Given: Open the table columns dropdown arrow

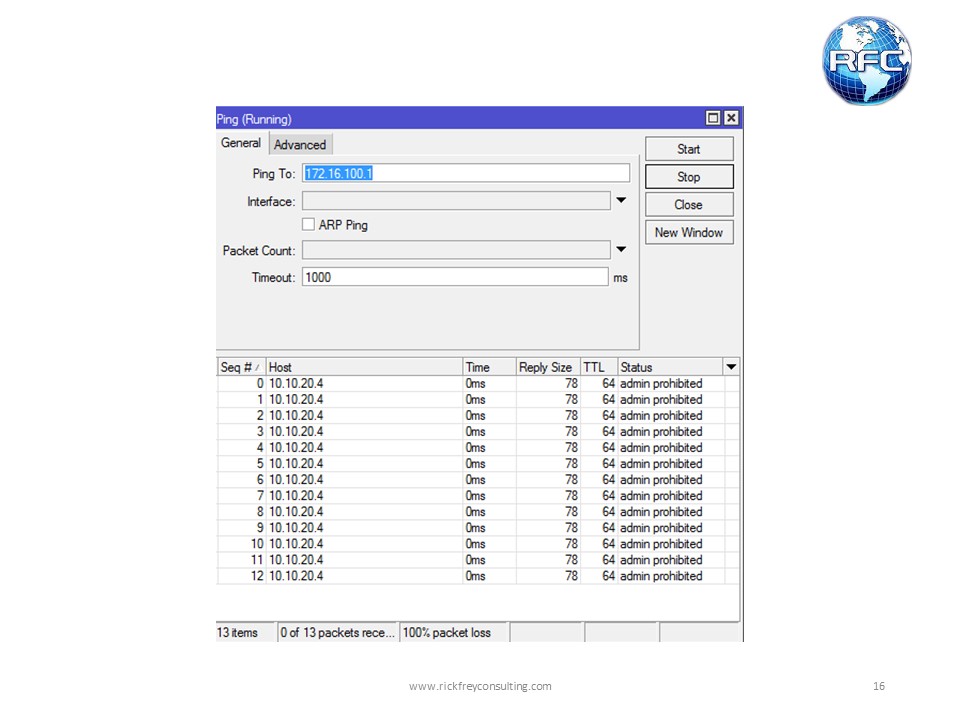Looking at the screenshot, I should [731, 367].
